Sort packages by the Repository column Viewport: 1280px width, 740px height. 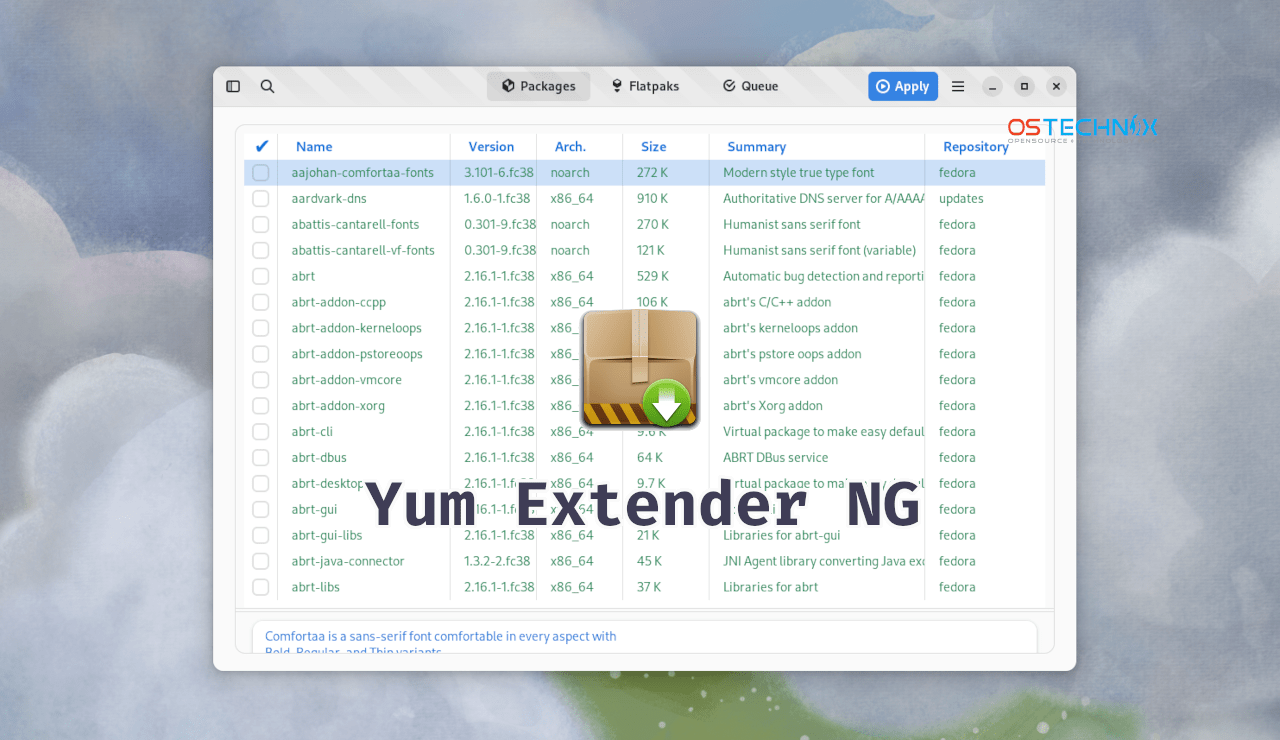coord(976,146)
